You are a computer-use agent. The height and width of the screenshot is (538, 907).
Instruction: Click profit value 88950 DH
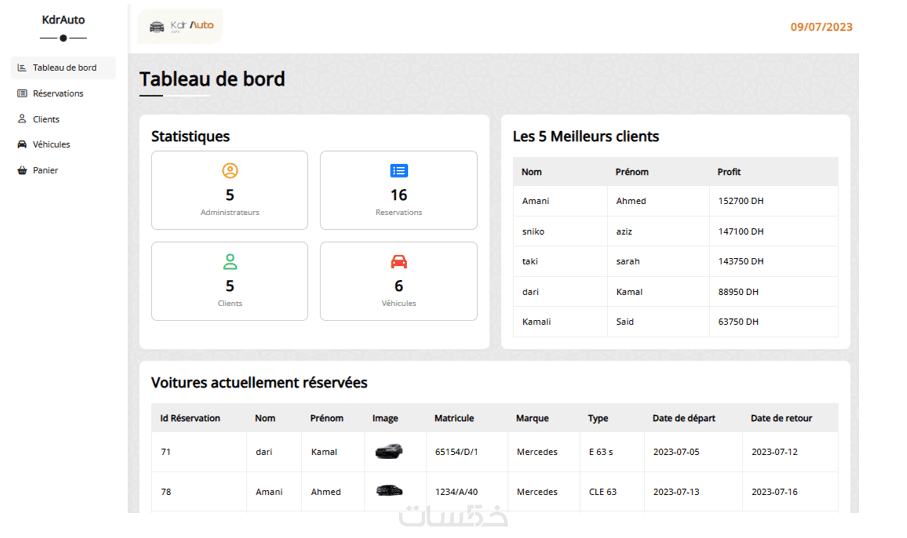(x=738, y=292)
